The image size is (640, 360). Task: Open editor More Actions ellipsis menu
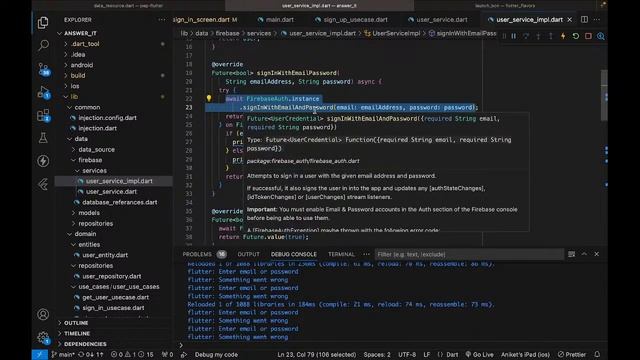tap(597, 20)
